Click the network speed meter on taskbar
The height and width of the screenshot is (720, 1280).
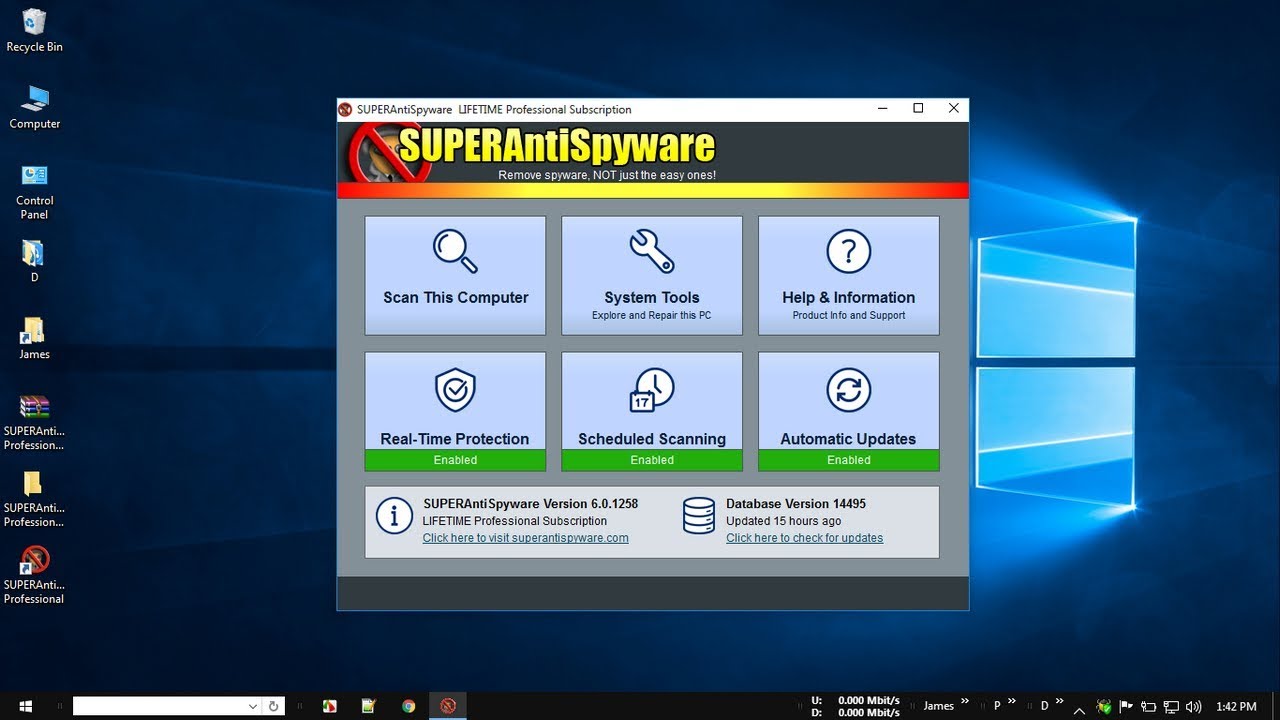pos(855,706)
